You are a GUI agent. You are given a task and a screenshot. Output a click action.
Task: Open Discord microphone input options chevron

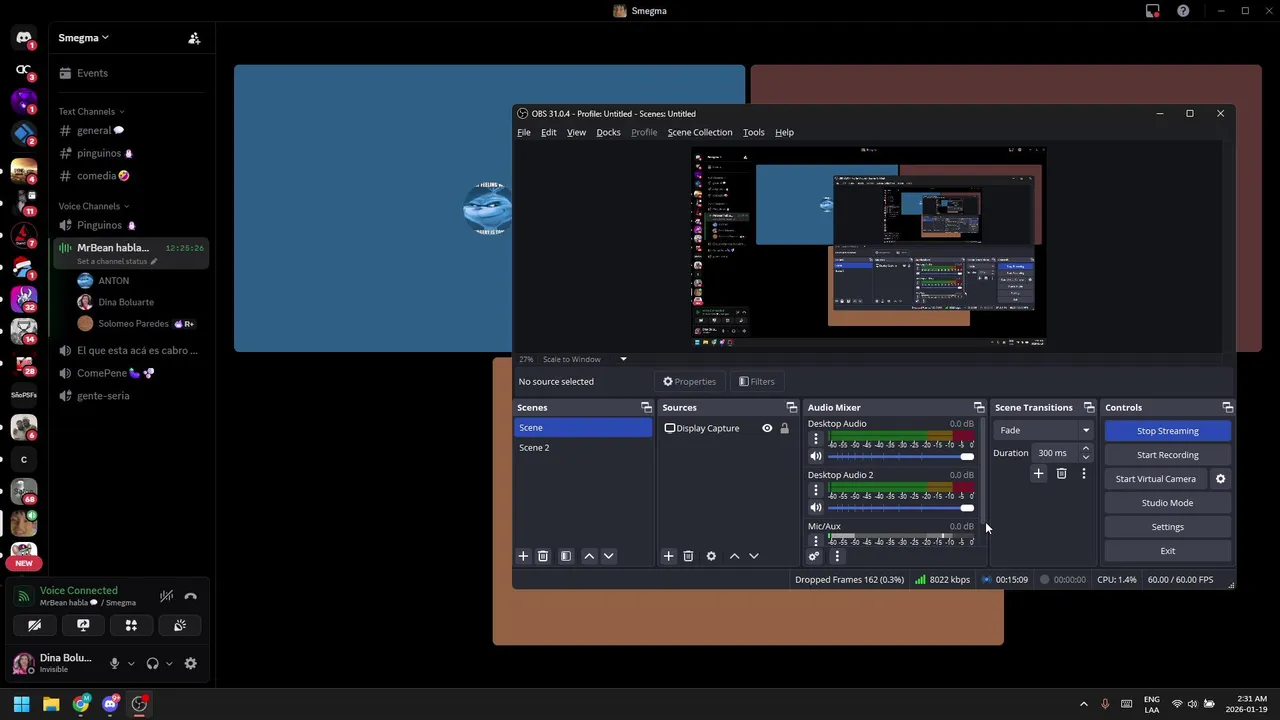pyautogui.click(x=131, y=664)
